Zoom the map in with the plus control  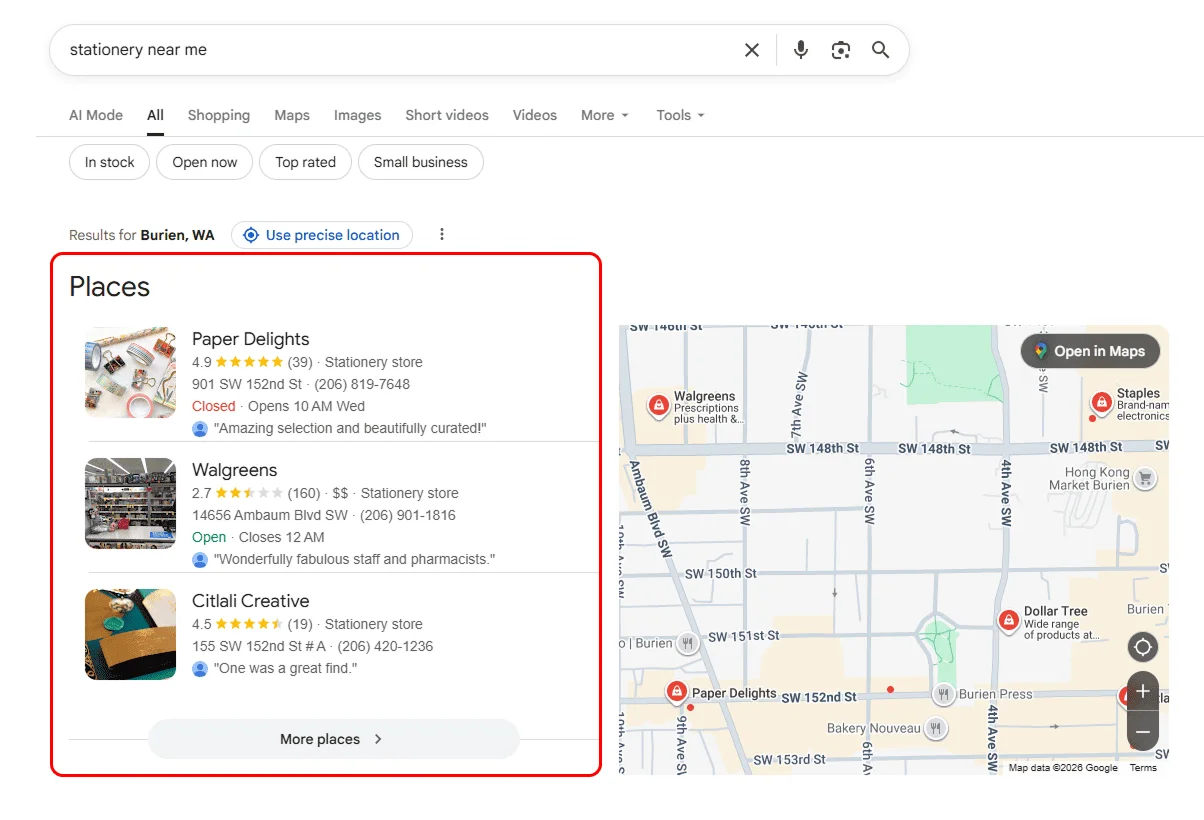[x=1142, y=691]
